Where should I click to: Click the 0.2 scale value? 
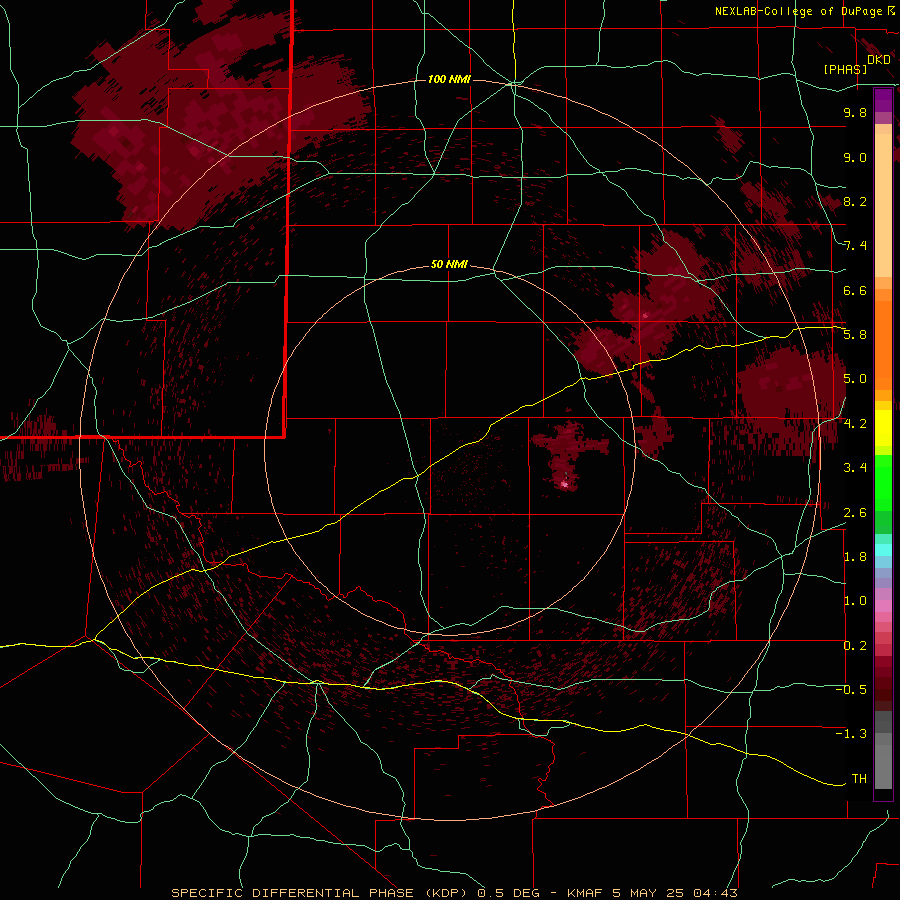855,646
